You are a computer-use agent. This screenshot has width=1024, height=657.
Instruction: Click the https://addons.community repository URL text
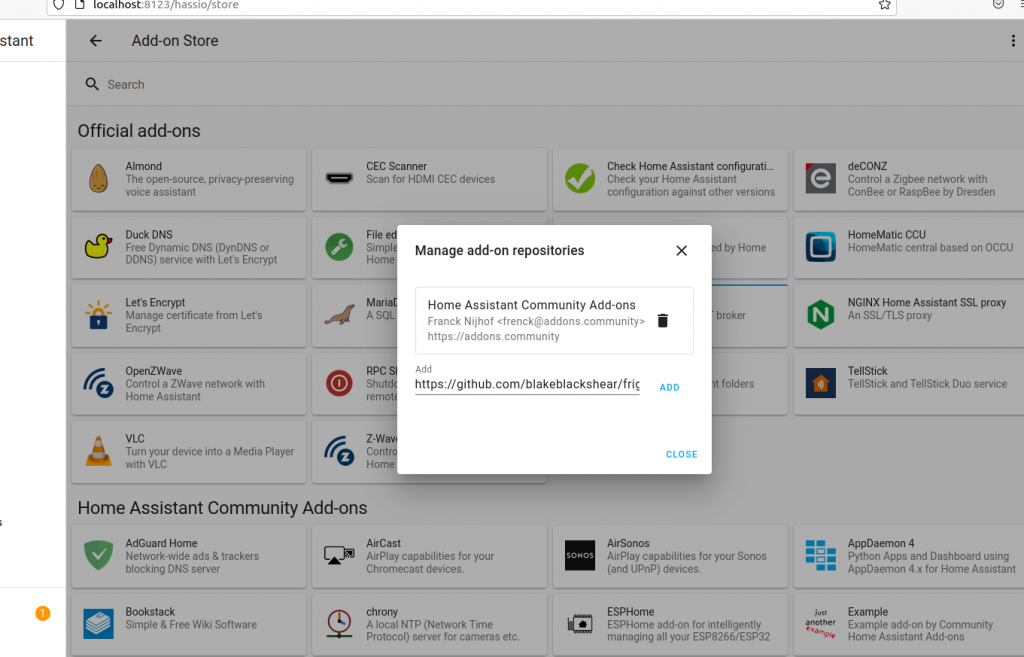494,336
